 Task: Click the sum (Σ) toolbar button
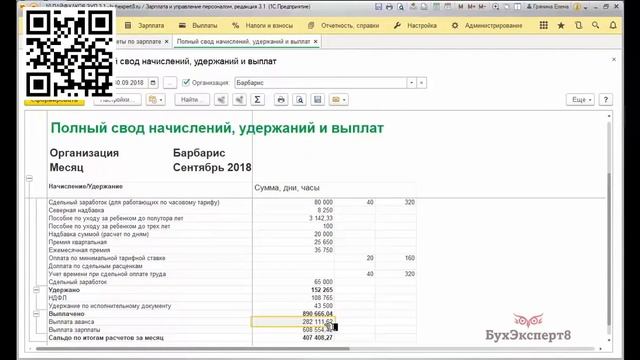tap(257, 100)
